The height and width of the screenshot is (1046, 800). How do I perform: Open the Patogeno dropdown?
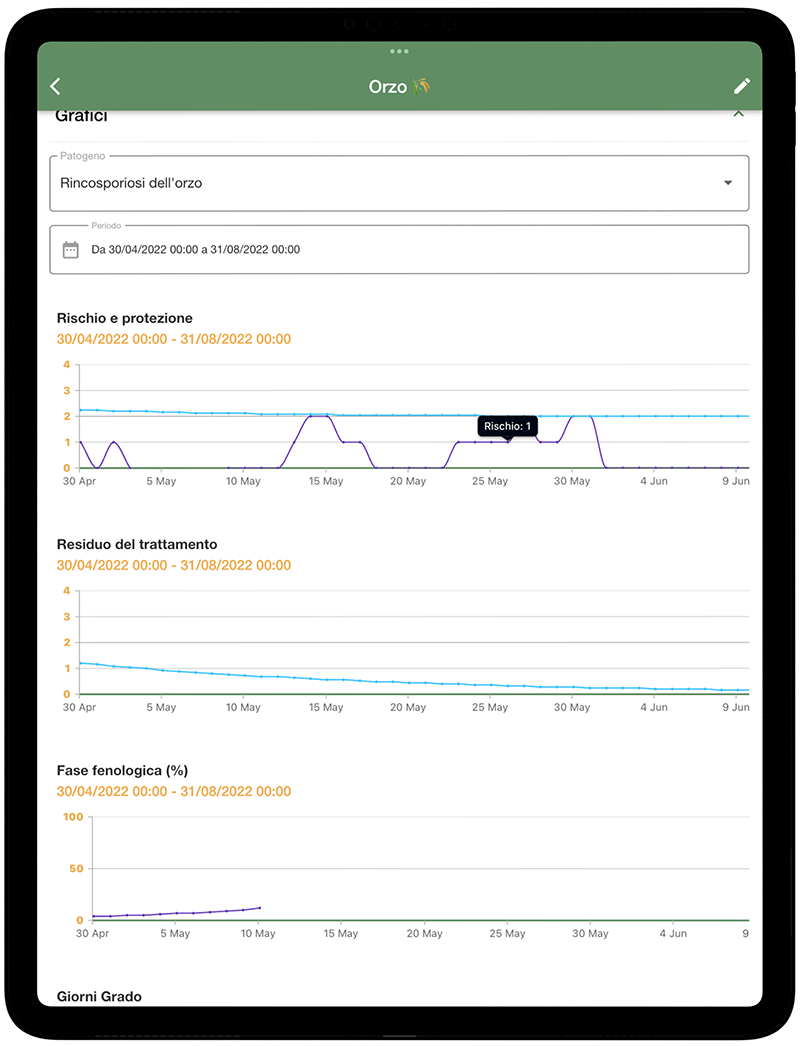(400, 183)
